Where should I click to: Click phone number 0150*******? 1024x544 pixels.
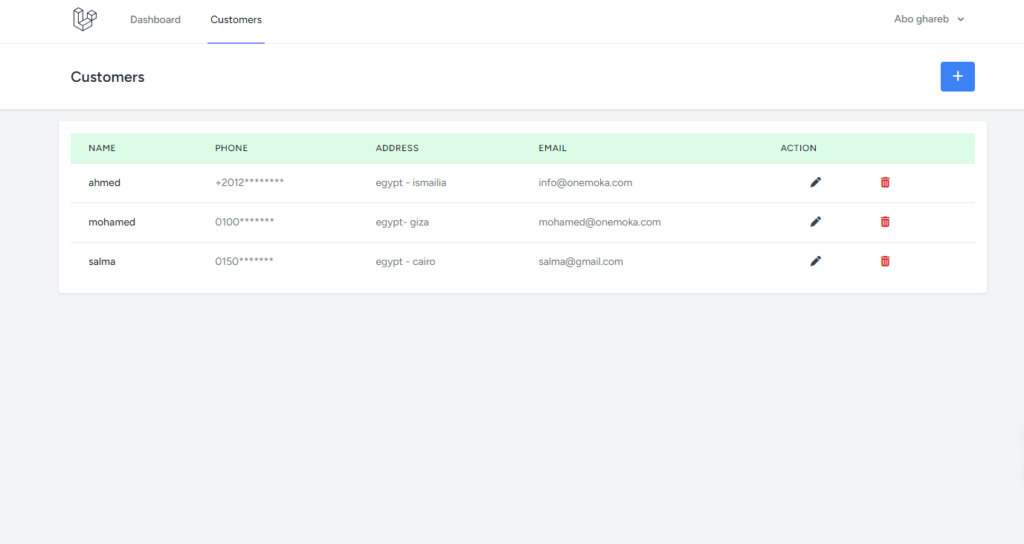point(244,261)
